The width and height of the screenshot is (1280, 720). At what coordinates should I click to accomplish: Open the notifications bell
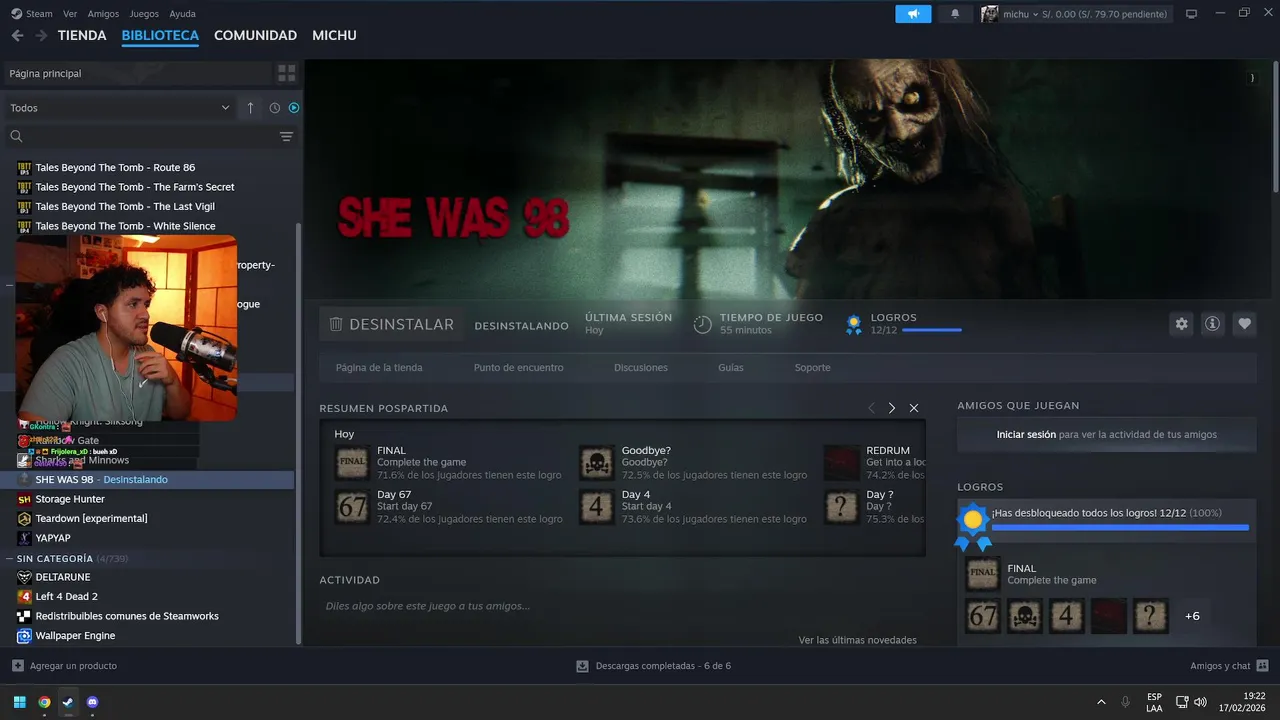point(955,14)
